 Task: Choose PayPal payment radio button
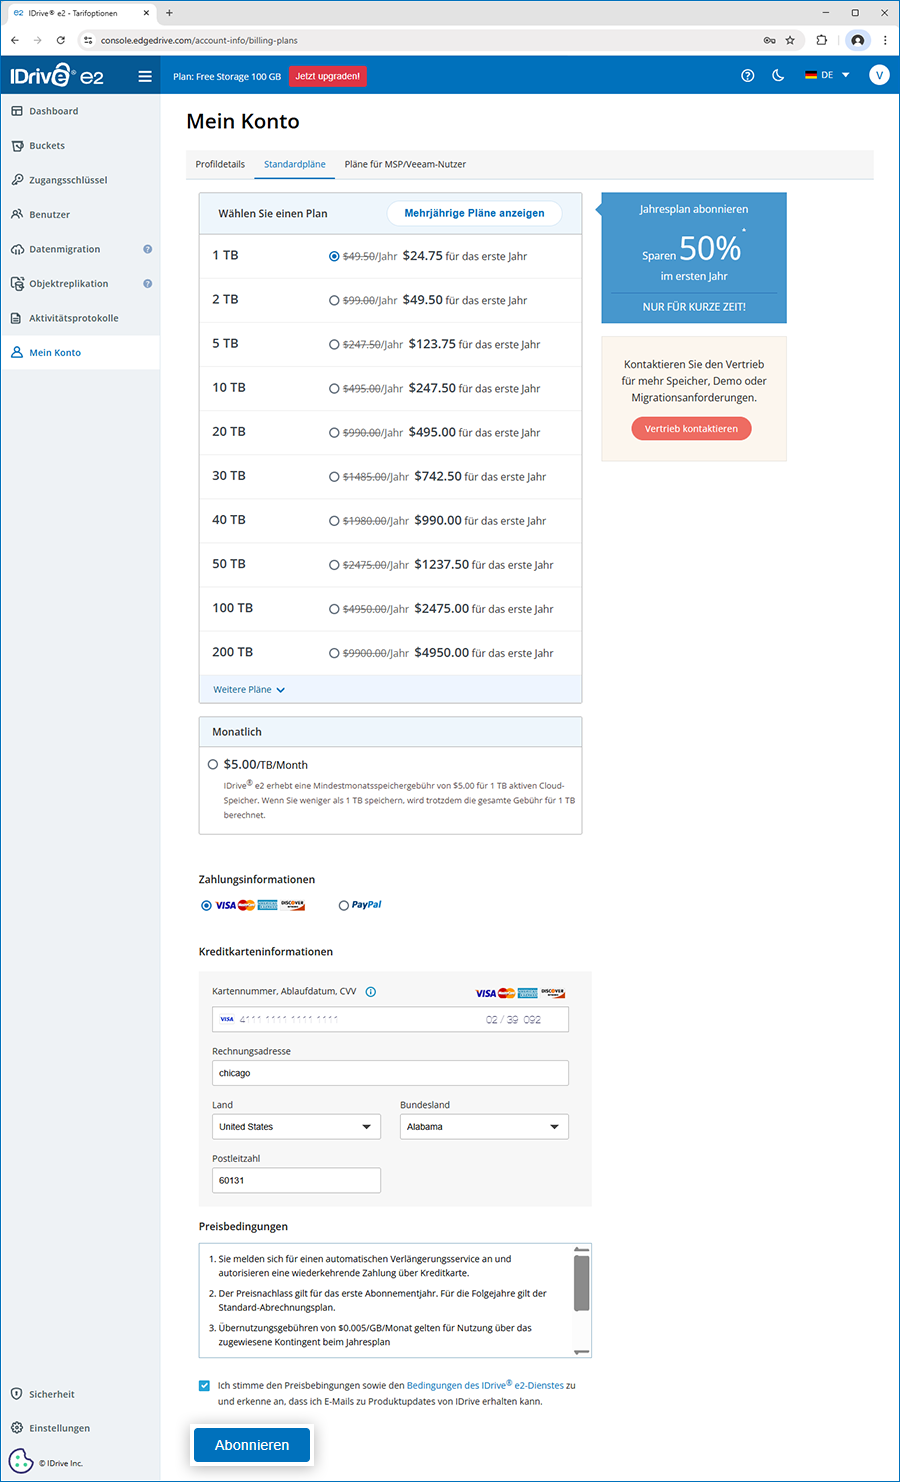pos(344,906)
